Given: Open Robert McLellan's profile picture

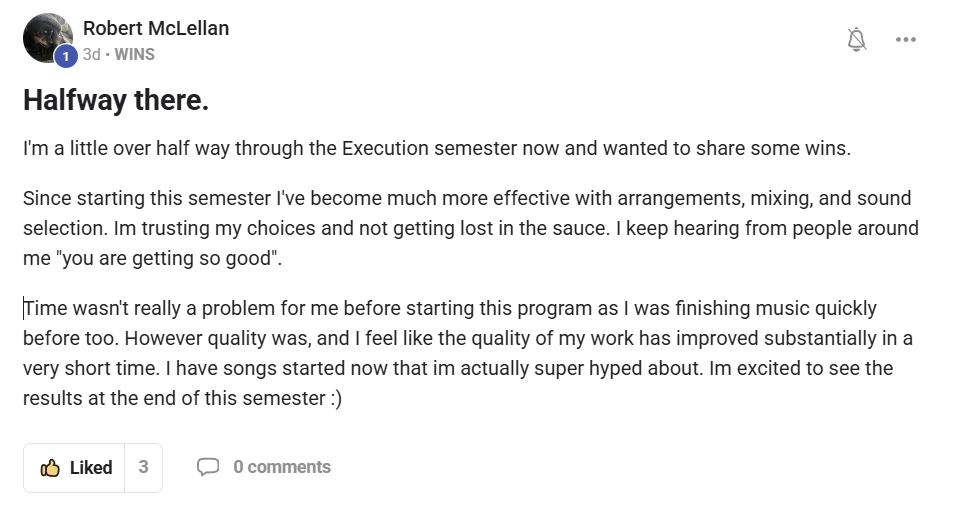Looking at the screenshot, I should 46,38.
